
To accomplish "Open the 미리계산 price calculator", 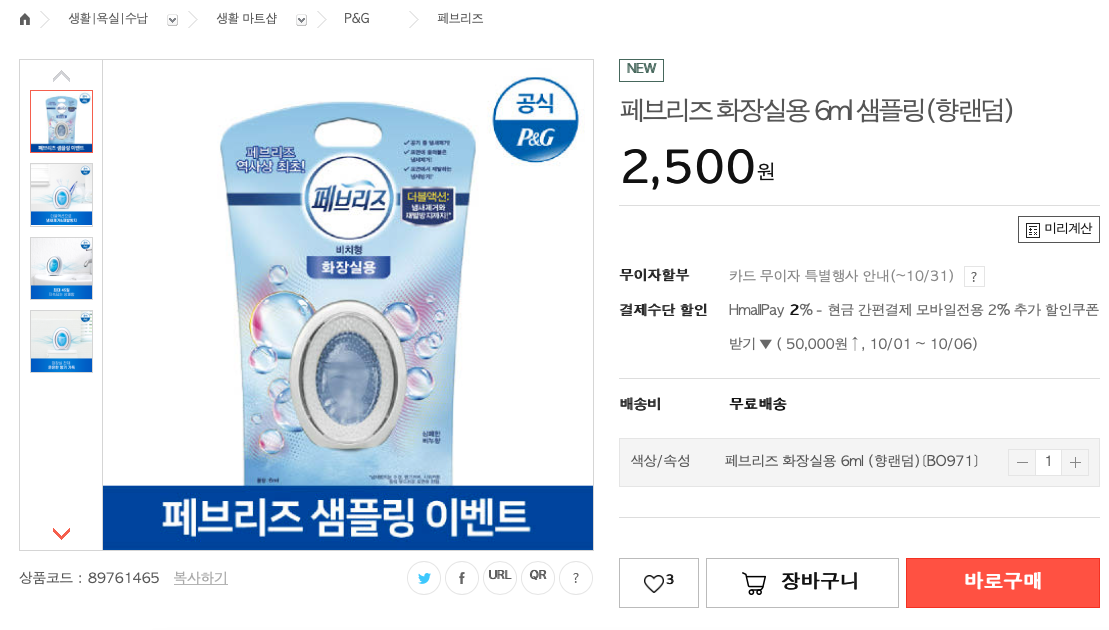I will click(x=1059, y=229).
